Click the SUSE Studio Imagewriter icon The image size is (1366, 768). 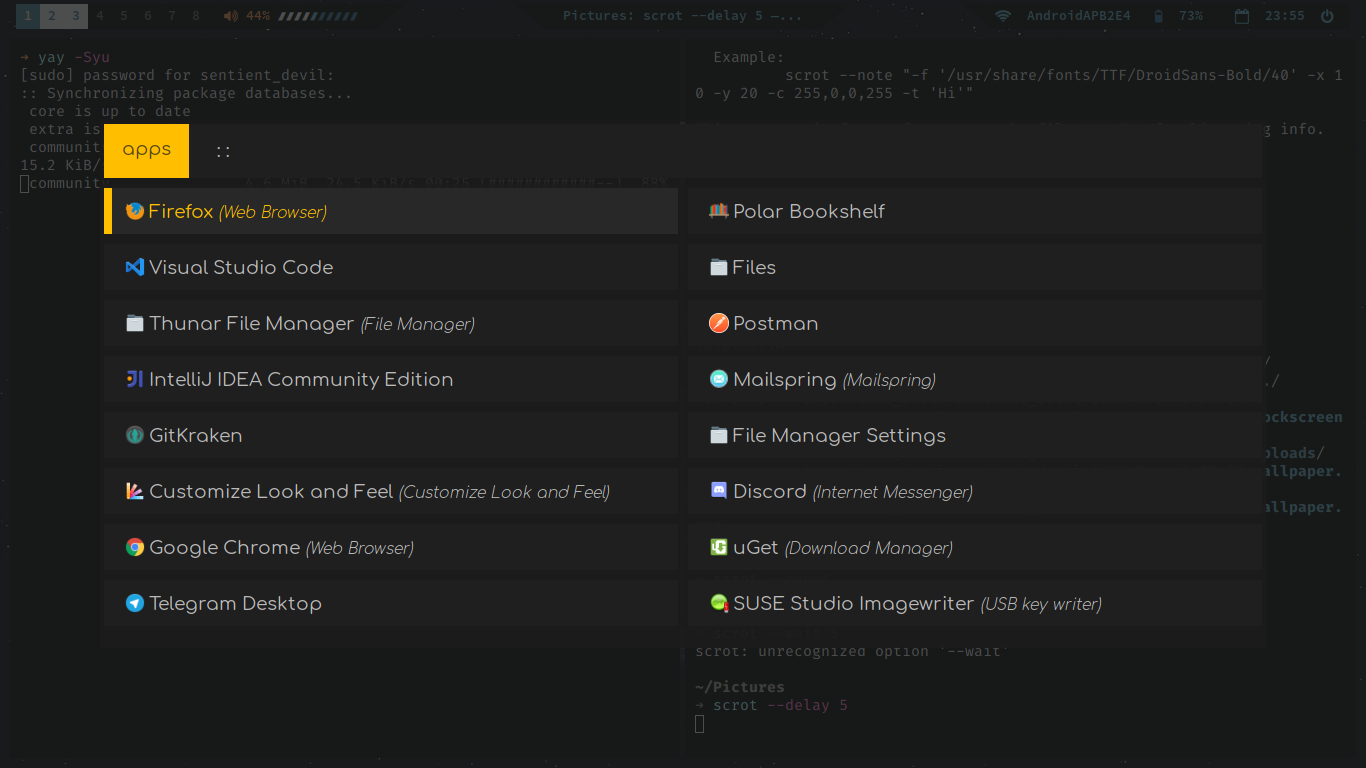pyautogui.click(x=718, y=603)
